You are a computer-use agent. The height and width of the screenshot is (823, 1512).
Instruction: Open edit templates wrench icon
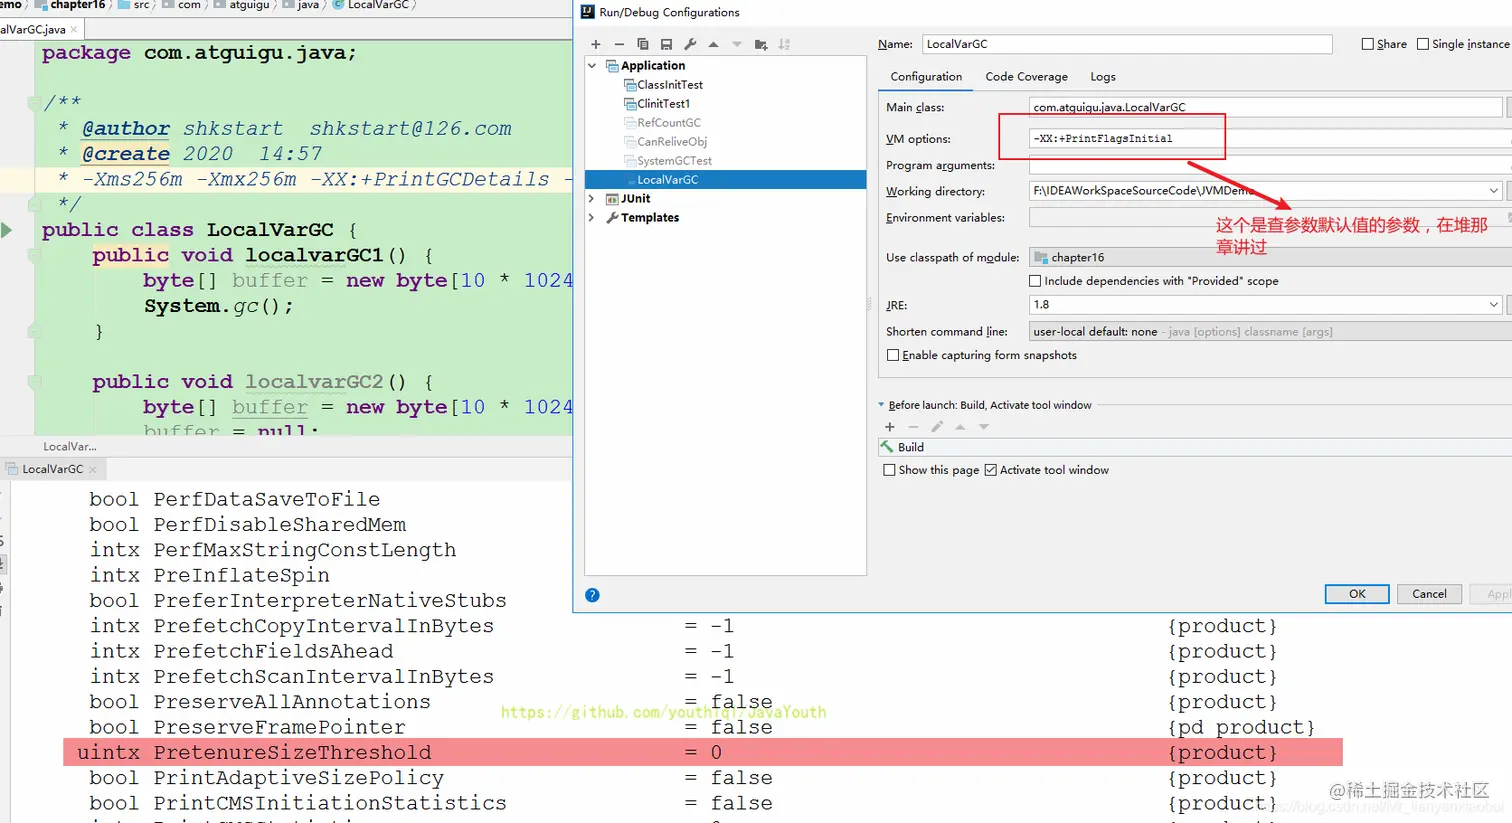tap(690, 44)
